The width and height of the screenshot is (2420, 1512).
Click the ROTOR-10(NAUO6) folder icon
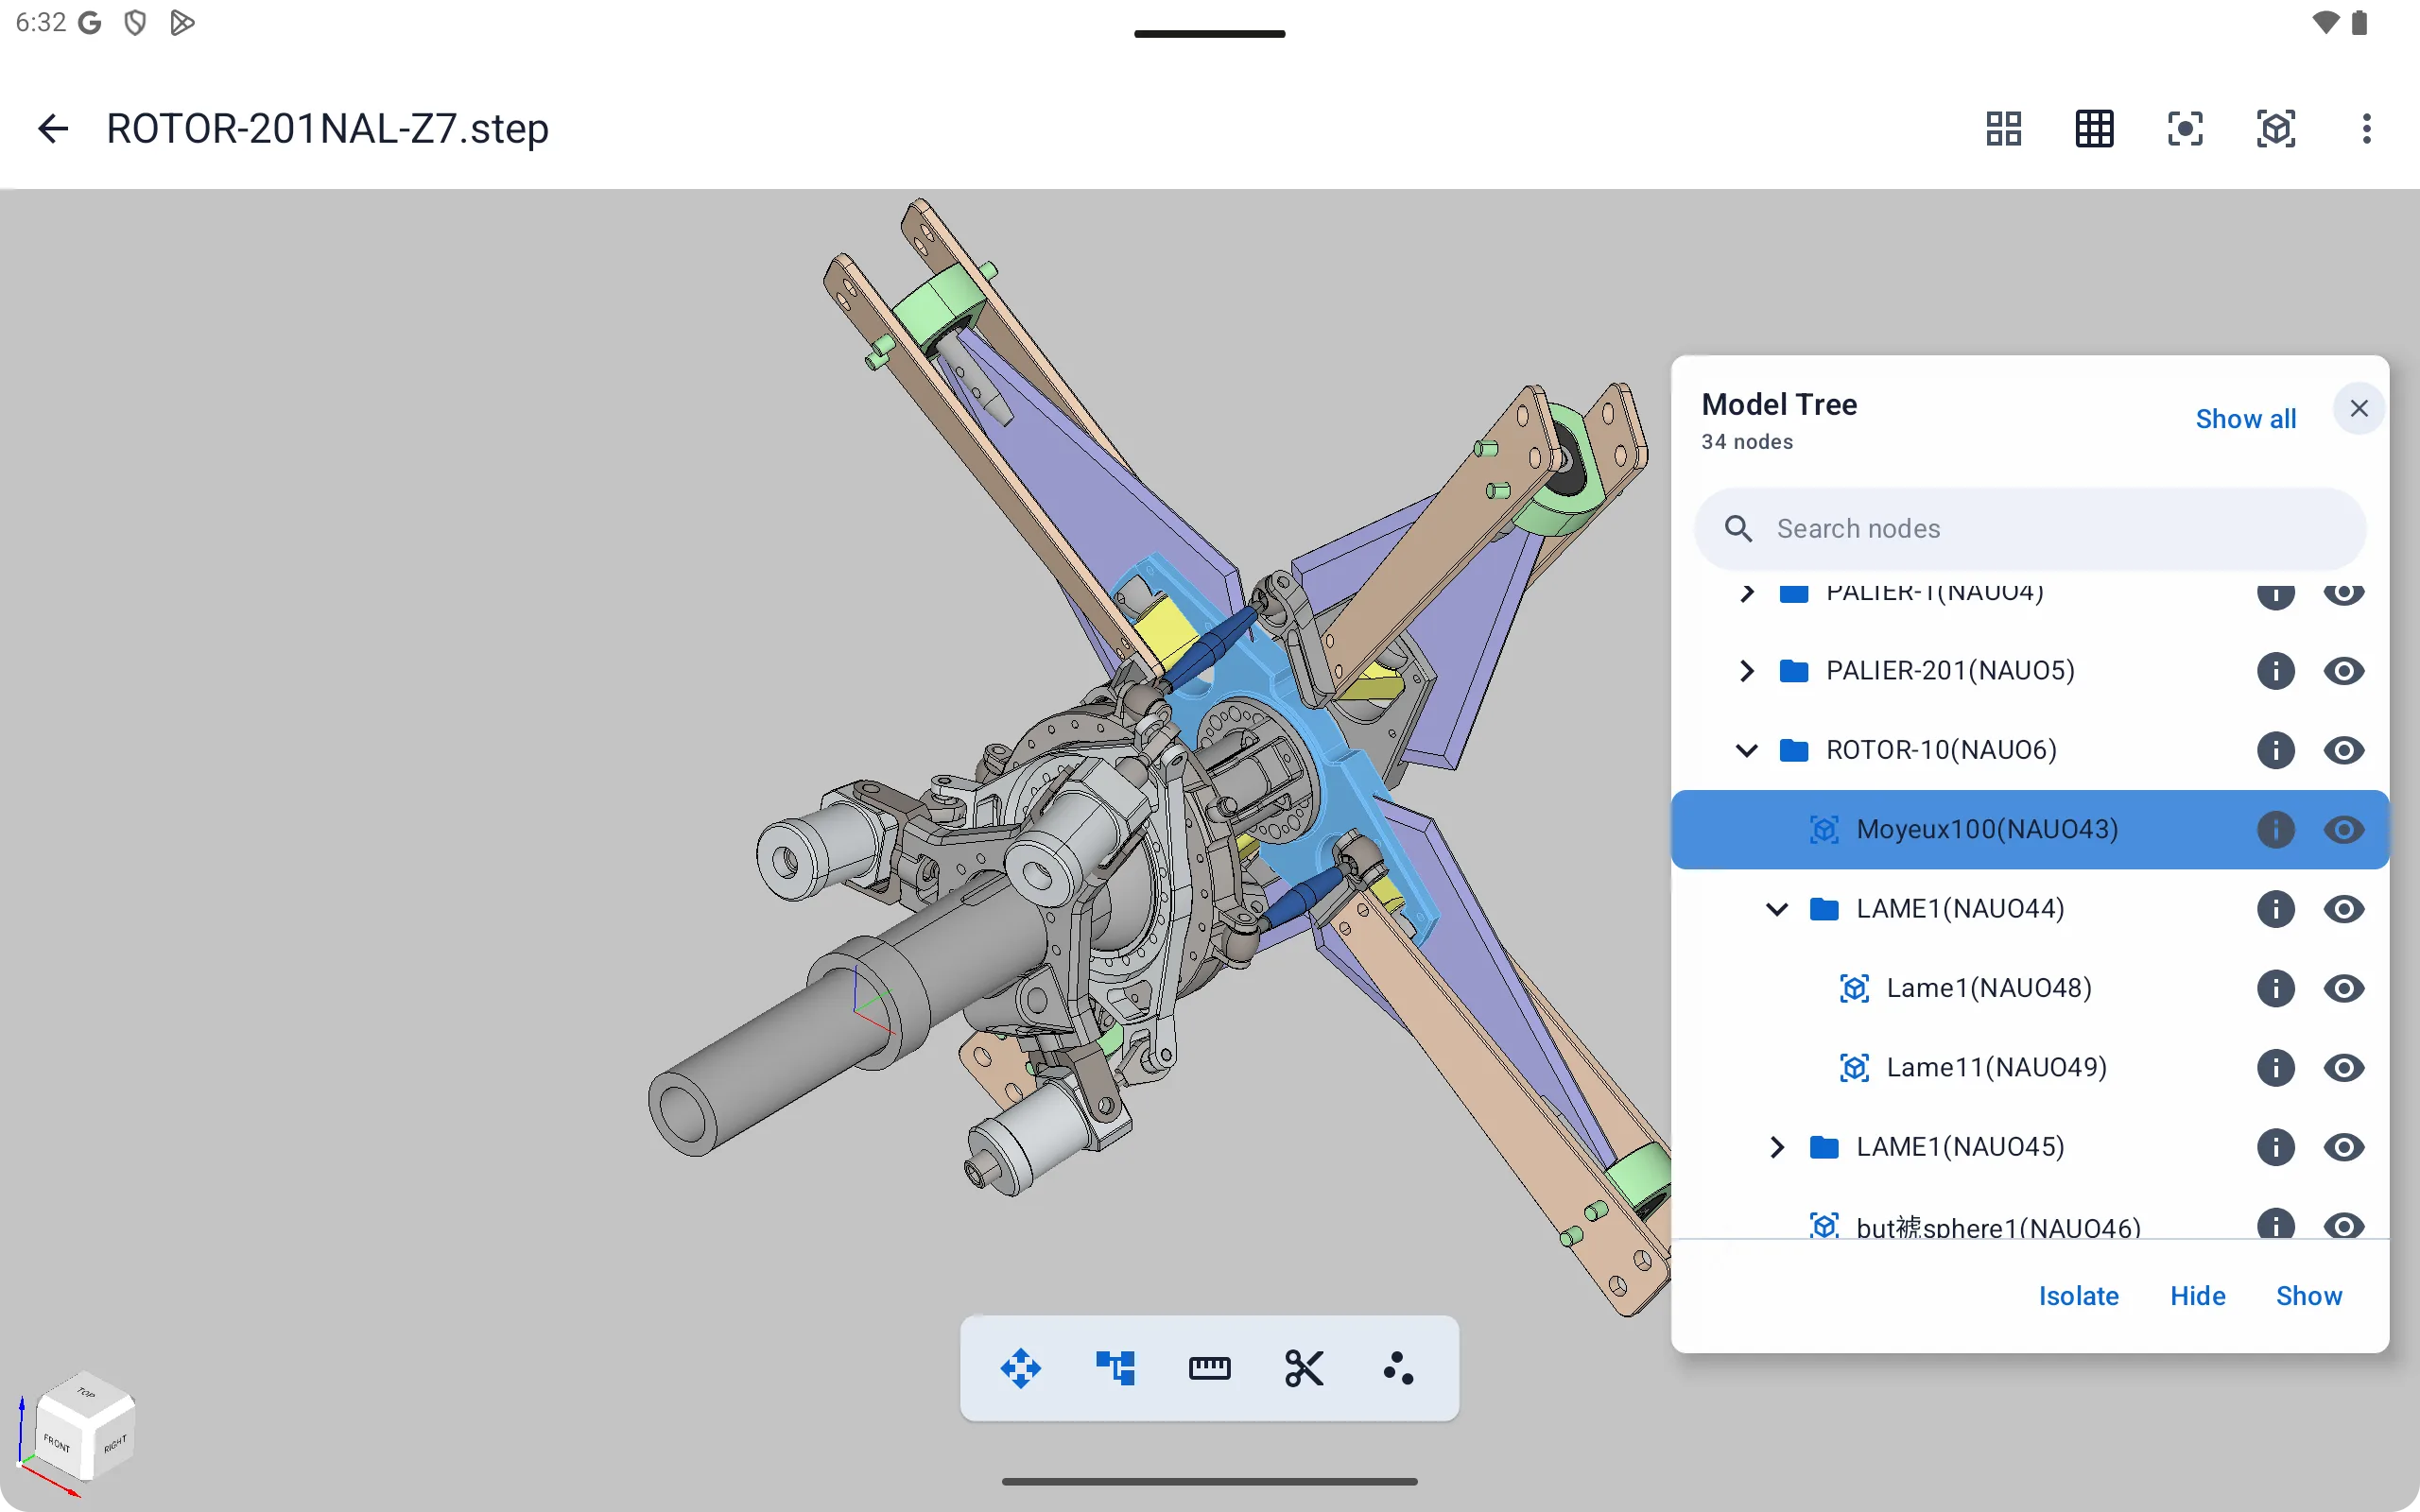tap(1794, 750)
